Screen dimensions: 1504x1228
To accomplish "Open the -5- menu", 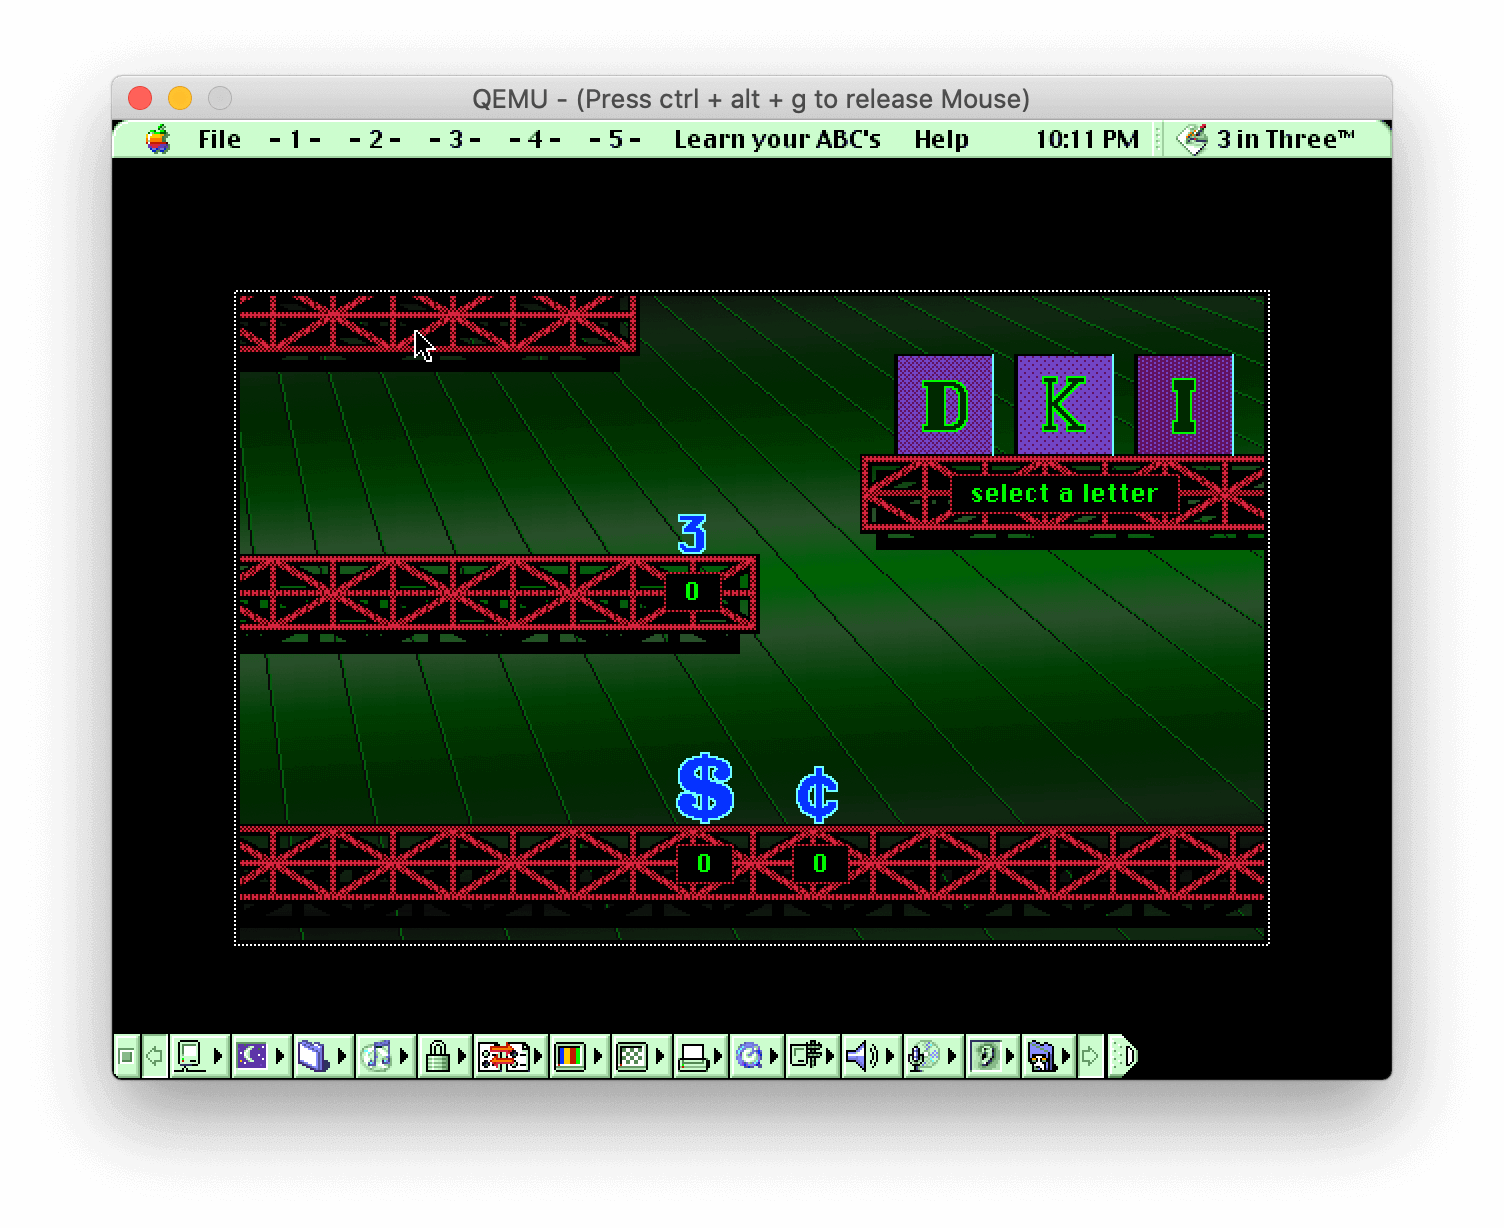I will [615, 139].
